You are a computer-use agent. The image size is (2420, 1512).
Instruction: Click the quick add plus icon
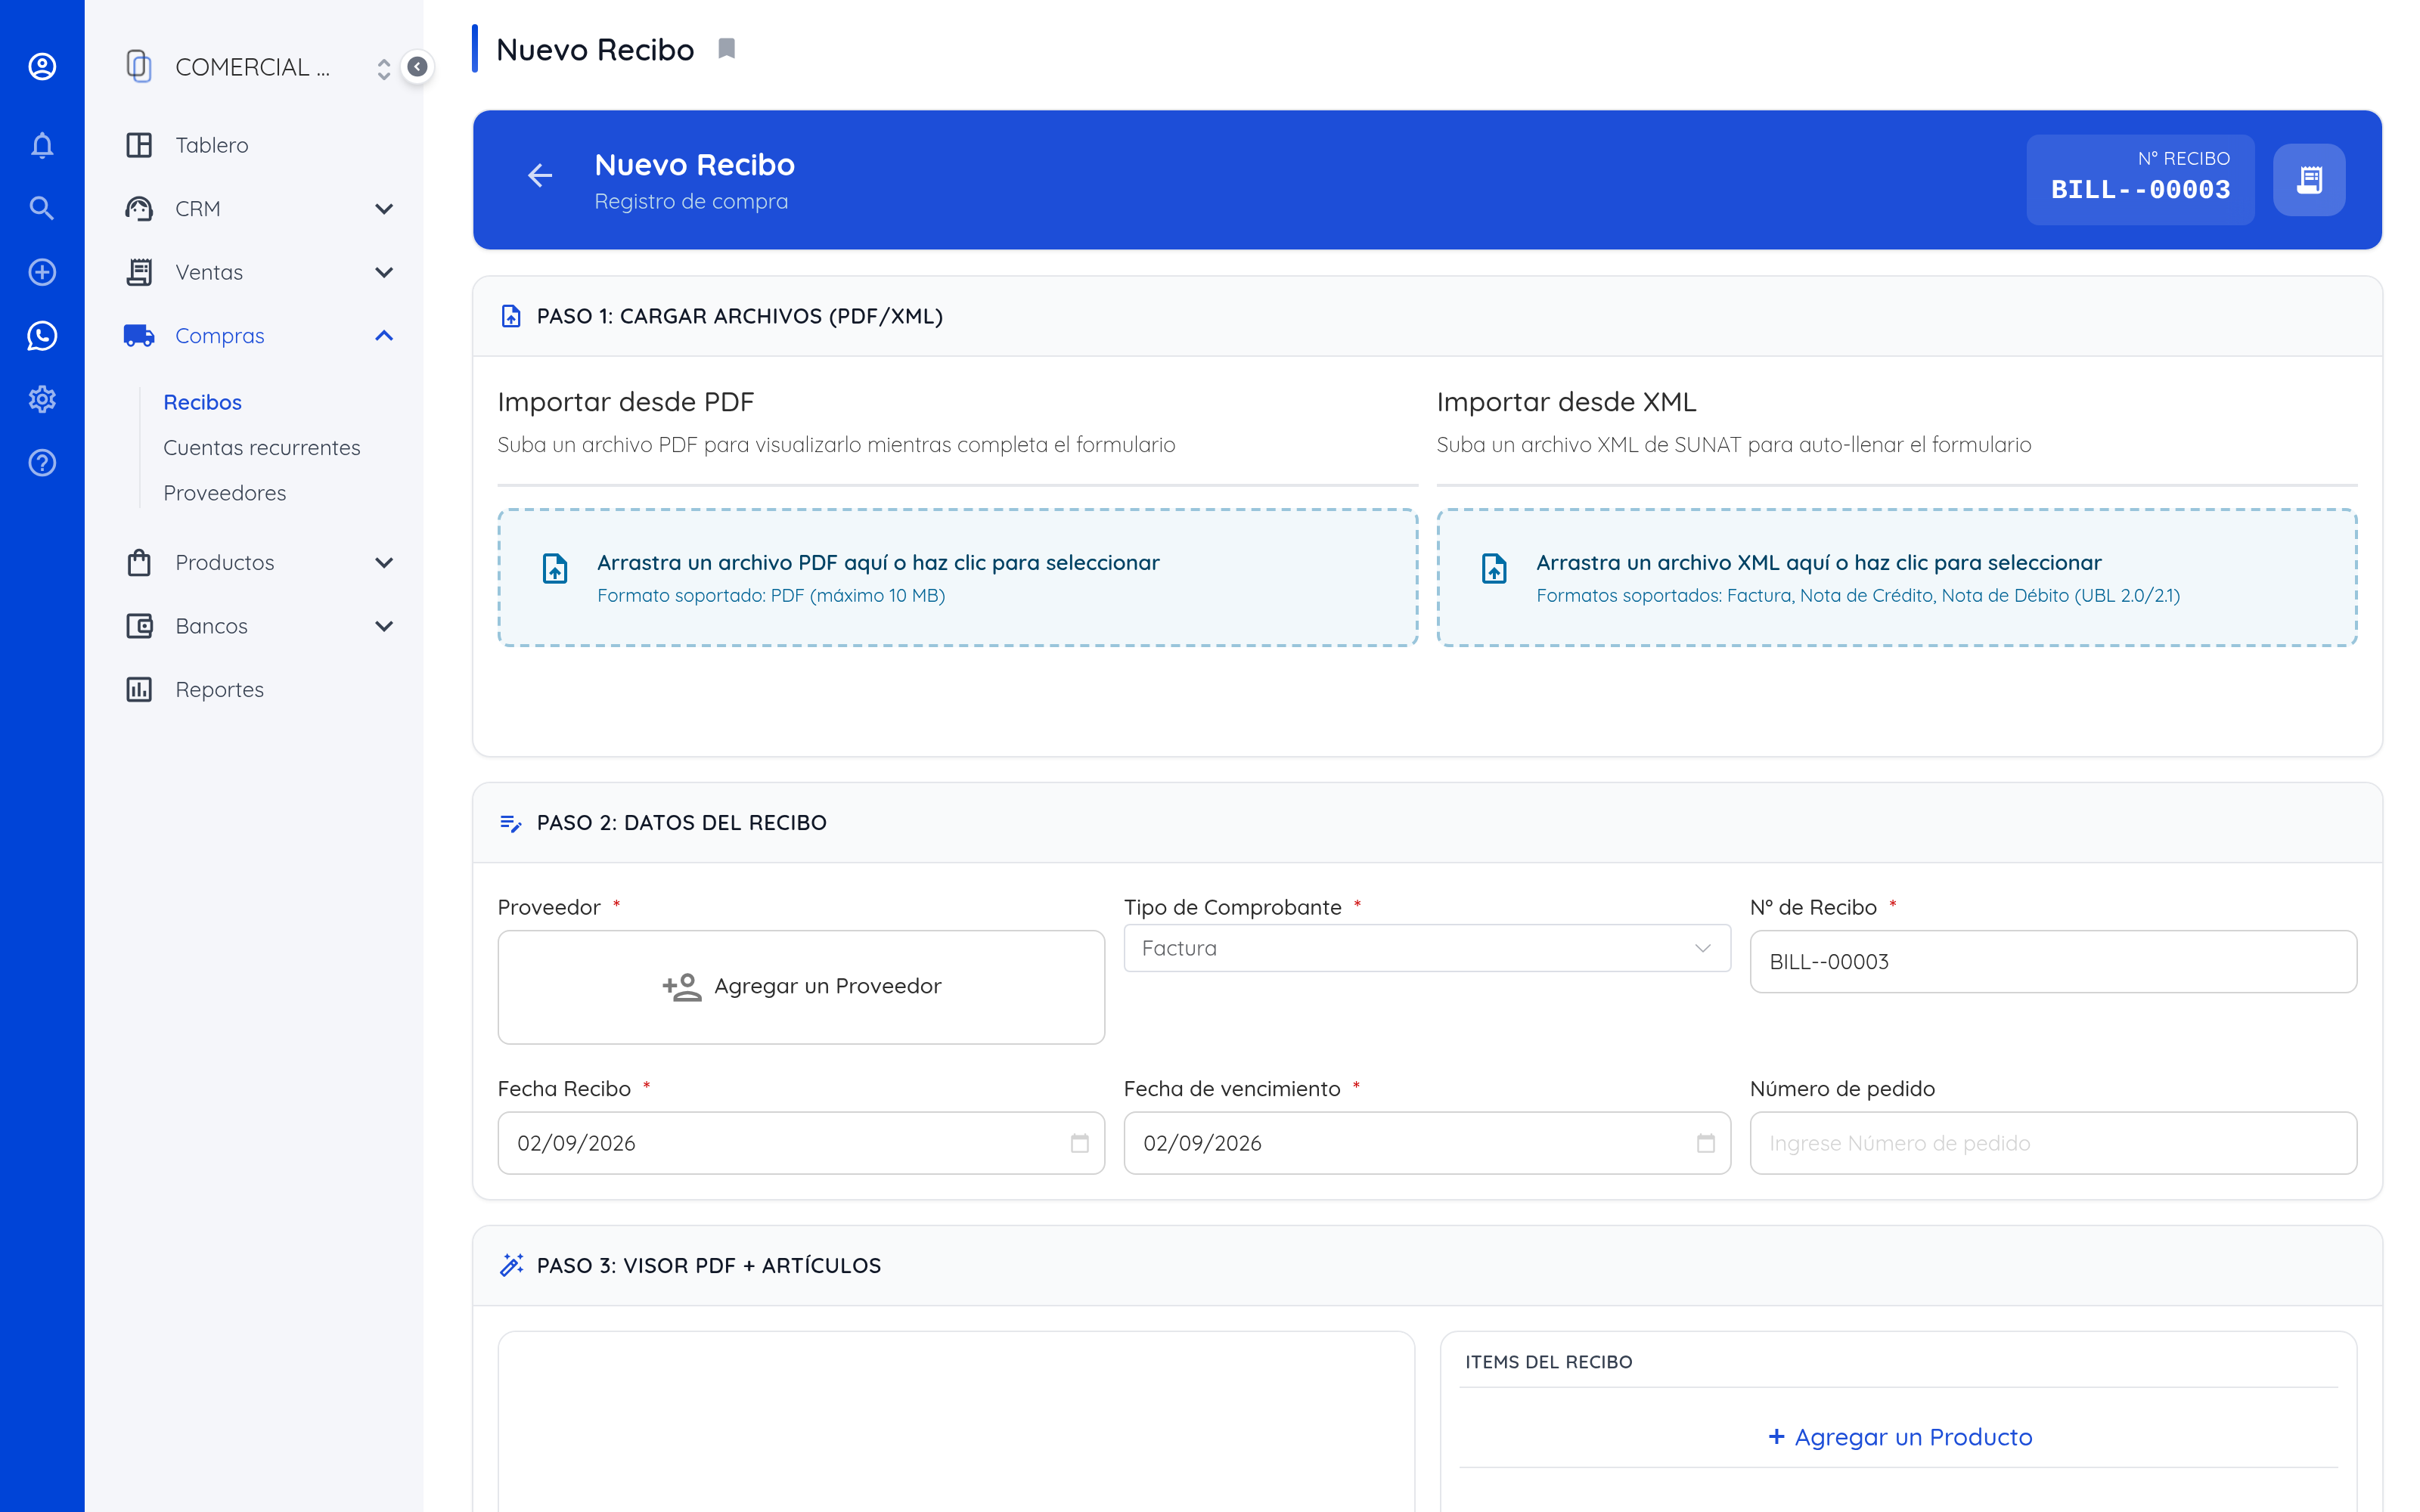coord(42,272)
